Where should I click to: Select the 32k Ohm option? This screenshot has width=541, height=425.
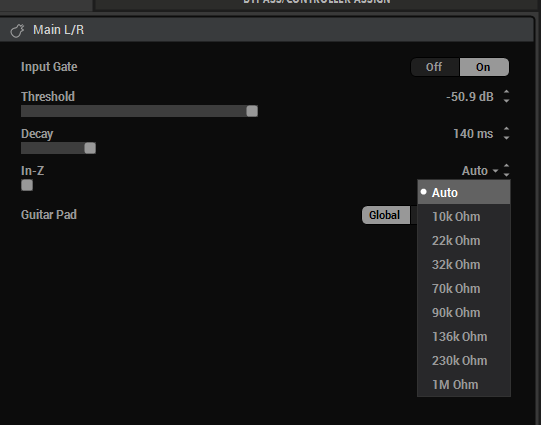464,265
